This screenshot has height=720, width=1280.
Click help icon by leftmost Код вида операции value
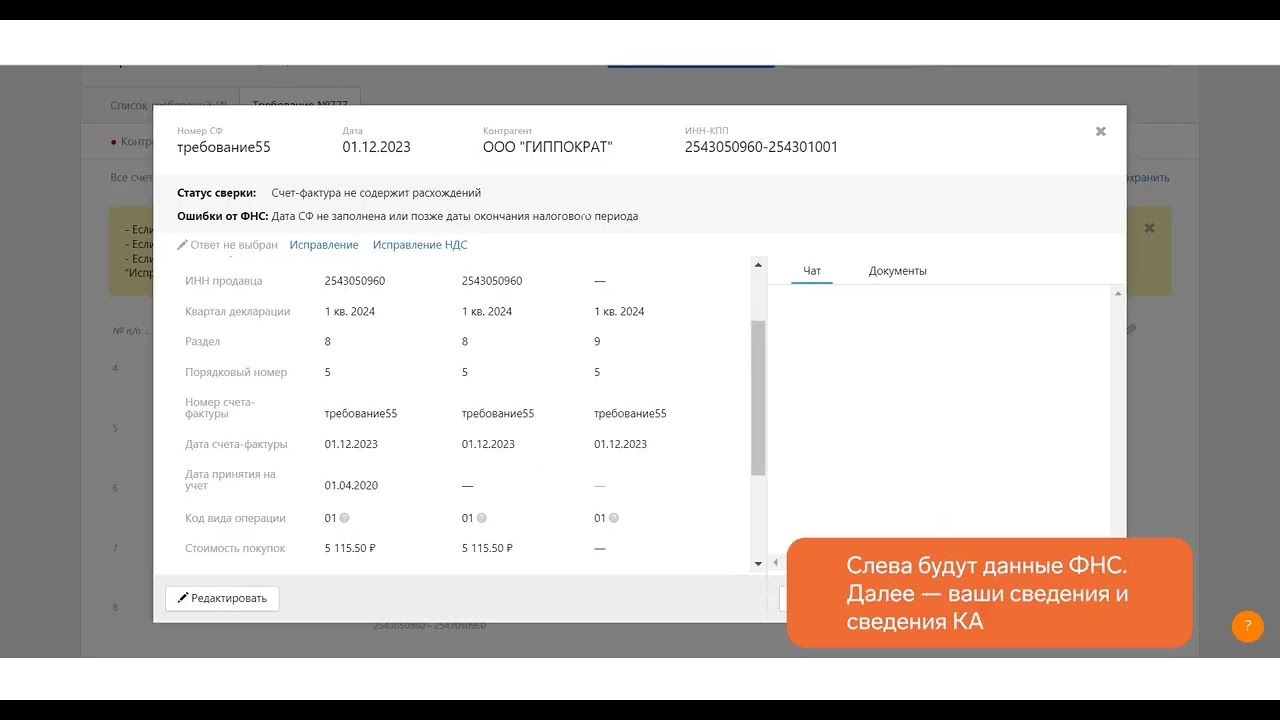pyautogui.click(x=345, y=518)
